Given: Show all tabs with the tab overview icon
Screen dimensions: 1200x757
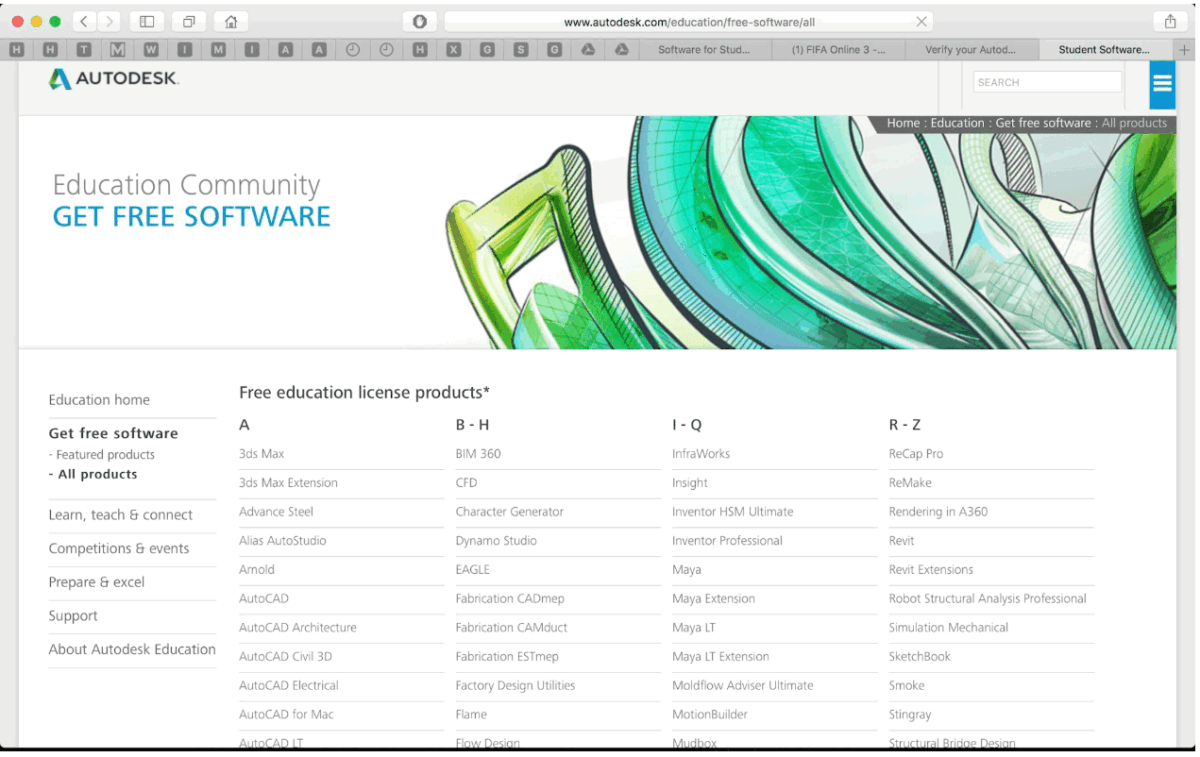Looking at the screenshot, I should click(187, 20).
